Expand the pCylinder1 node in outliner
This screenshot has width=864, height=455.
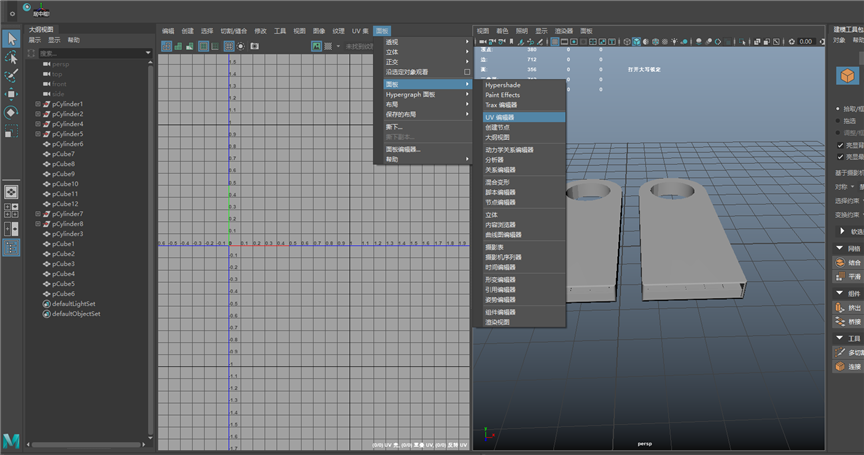click(x=38, y=104)
